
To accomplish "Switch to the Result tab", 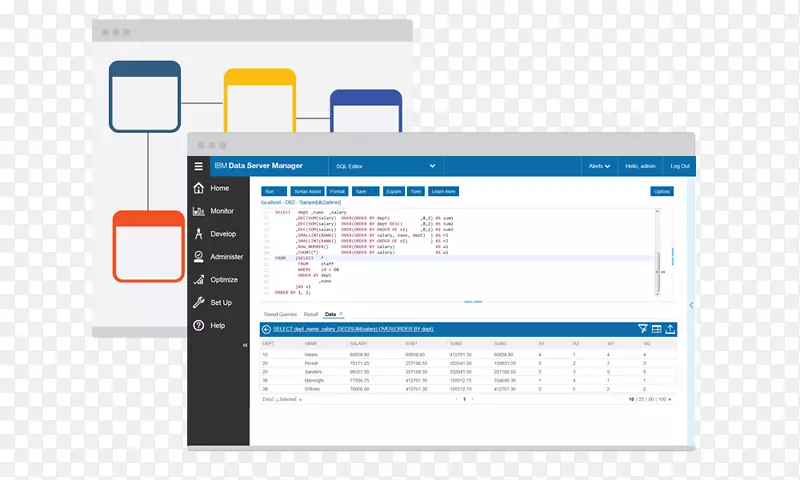I will [x=310, y=314].
